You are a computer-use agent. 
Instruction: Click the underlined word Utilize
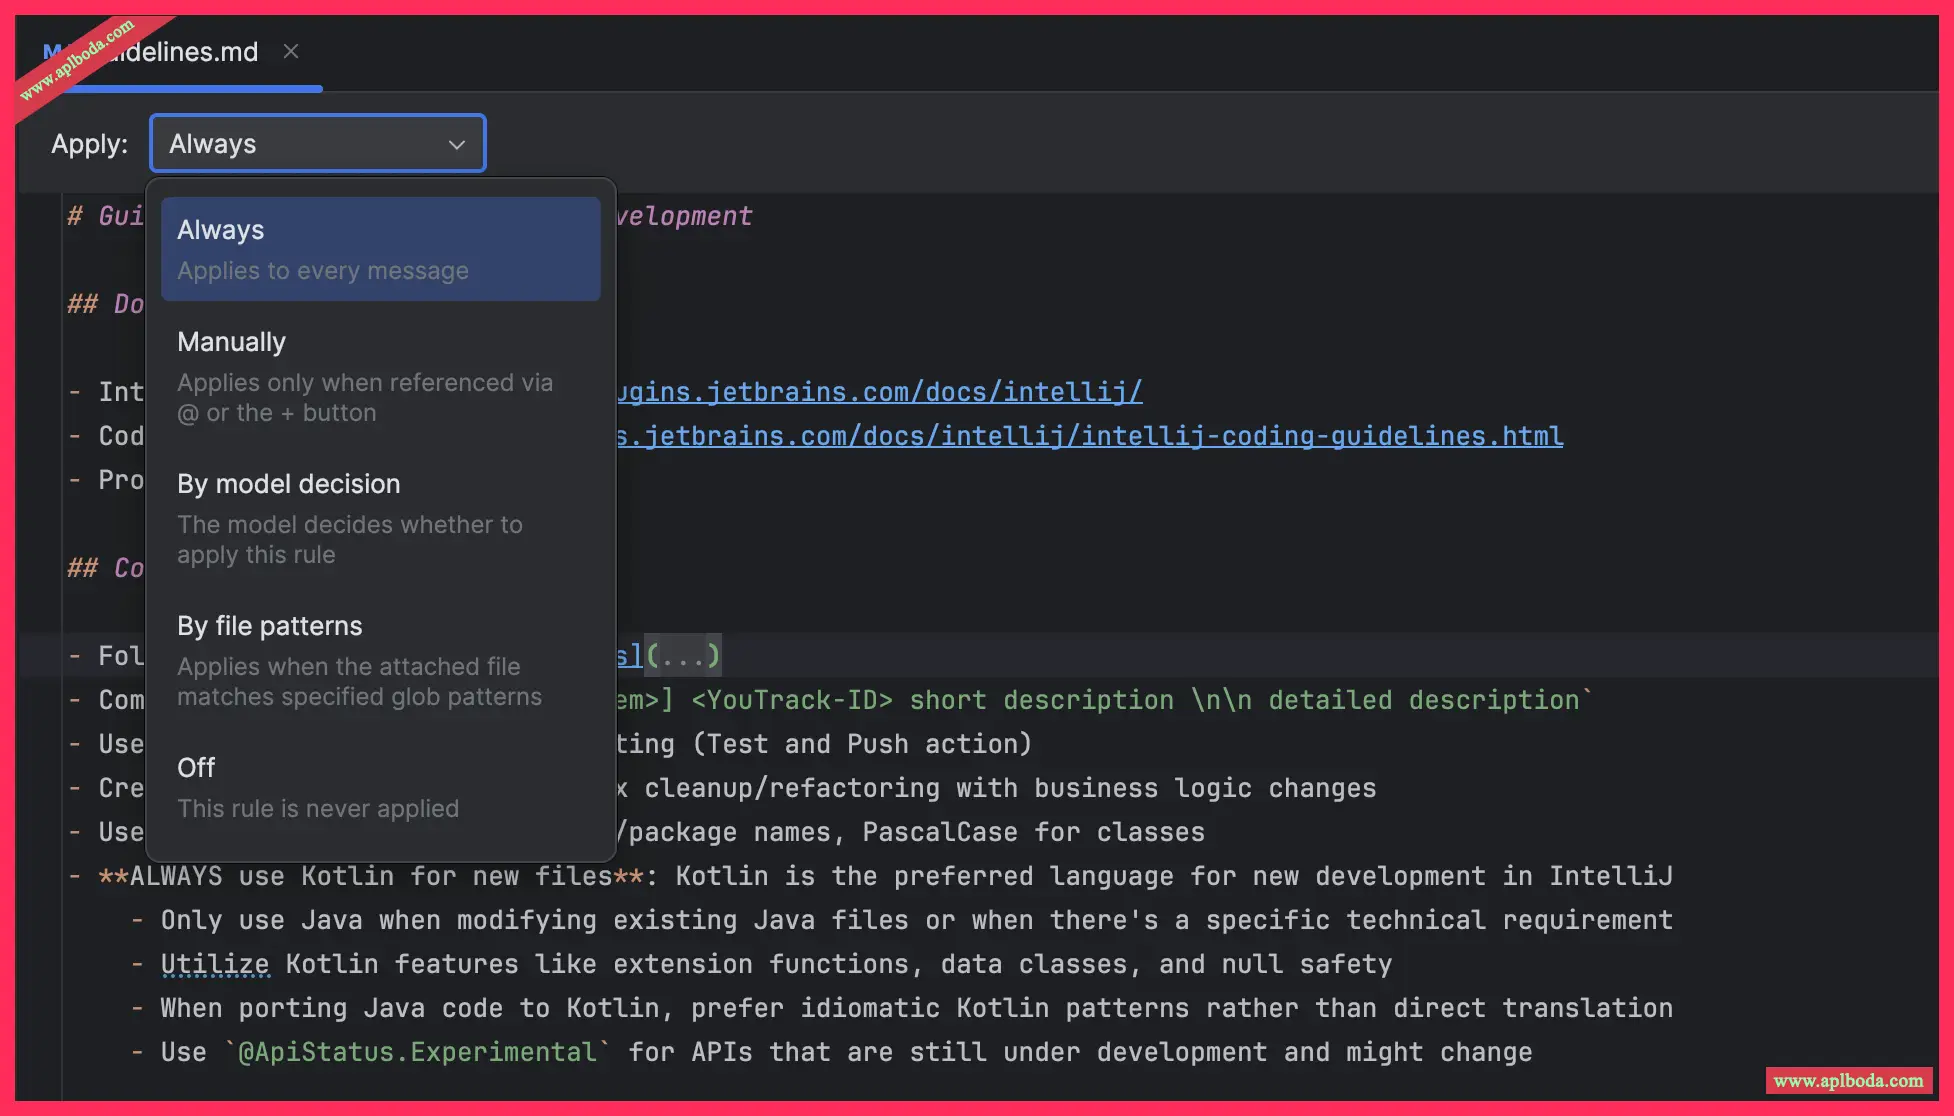215,965
